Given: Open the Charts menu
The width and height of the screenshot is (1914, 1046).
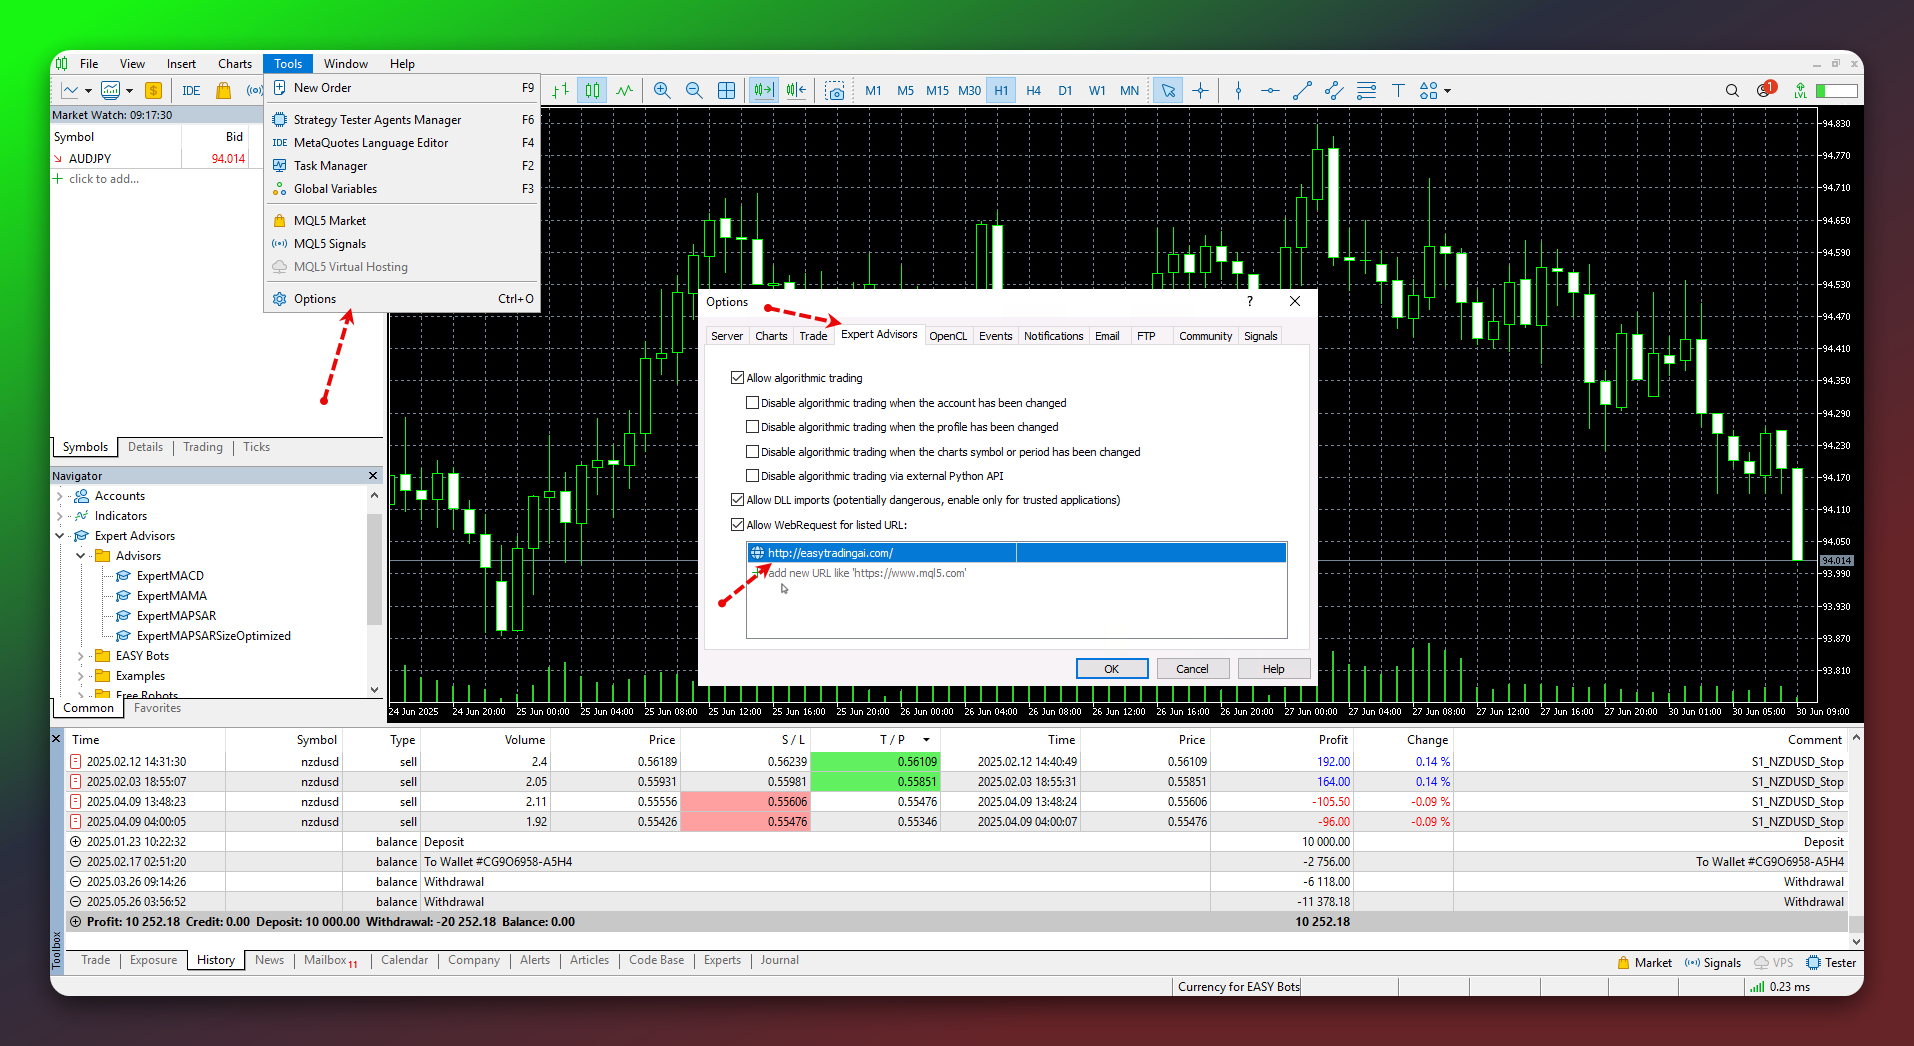Looking at the screenshot, I should 235,64.
